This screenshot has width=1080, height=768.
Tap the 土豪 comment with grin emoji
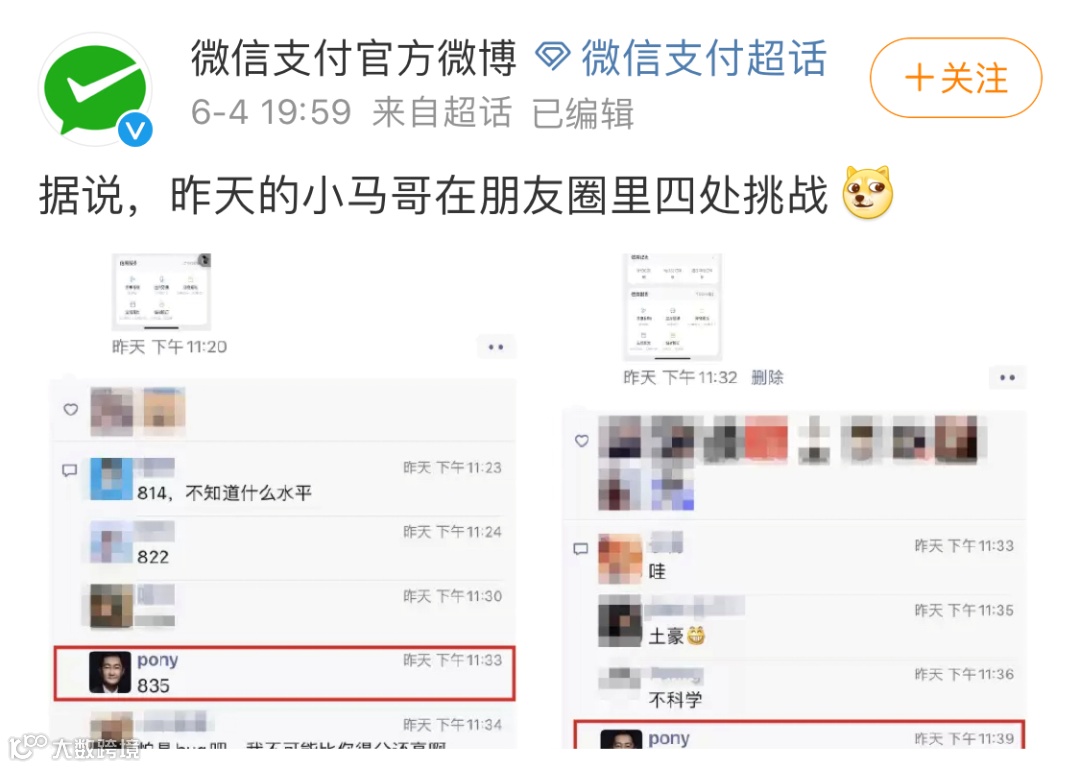677,636
